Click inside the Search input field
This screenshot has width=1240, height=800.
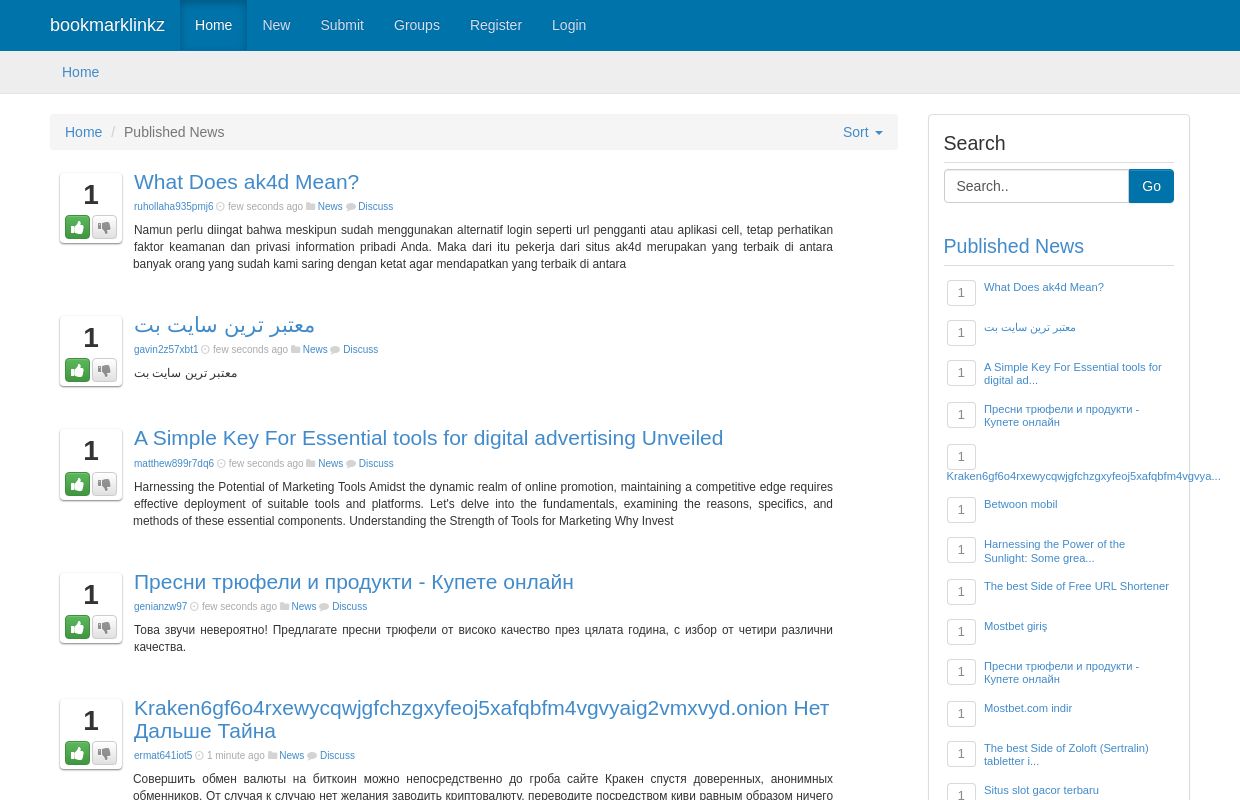coord(1036,186)
